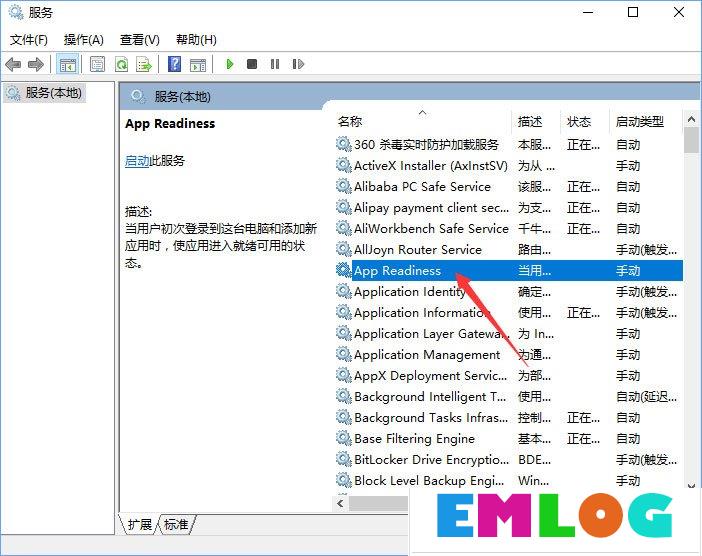The image size is (702, 556).
Task: Select the Base Filtering Engine service
Action: [509, 439]
